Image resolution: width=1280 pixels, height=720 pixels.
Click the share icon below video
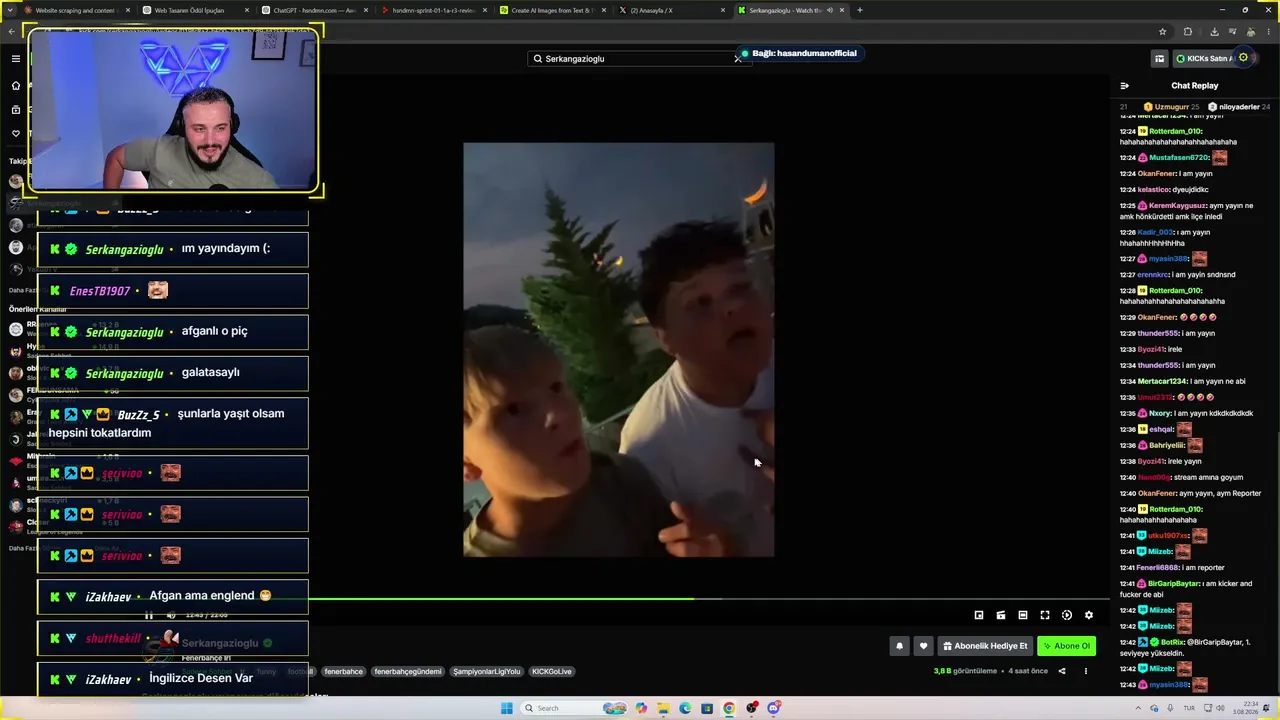tap(1062, 671)
